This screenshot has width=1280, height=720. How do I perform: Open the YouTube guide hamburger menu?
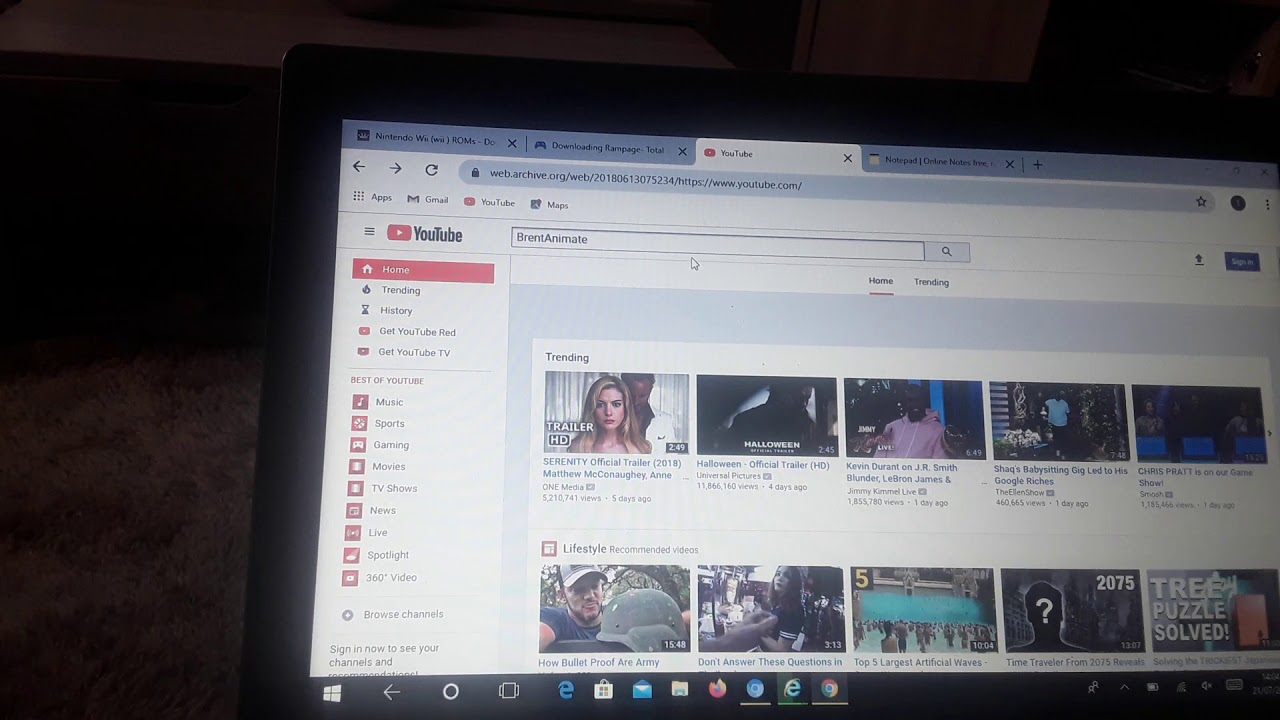(369, 232)
